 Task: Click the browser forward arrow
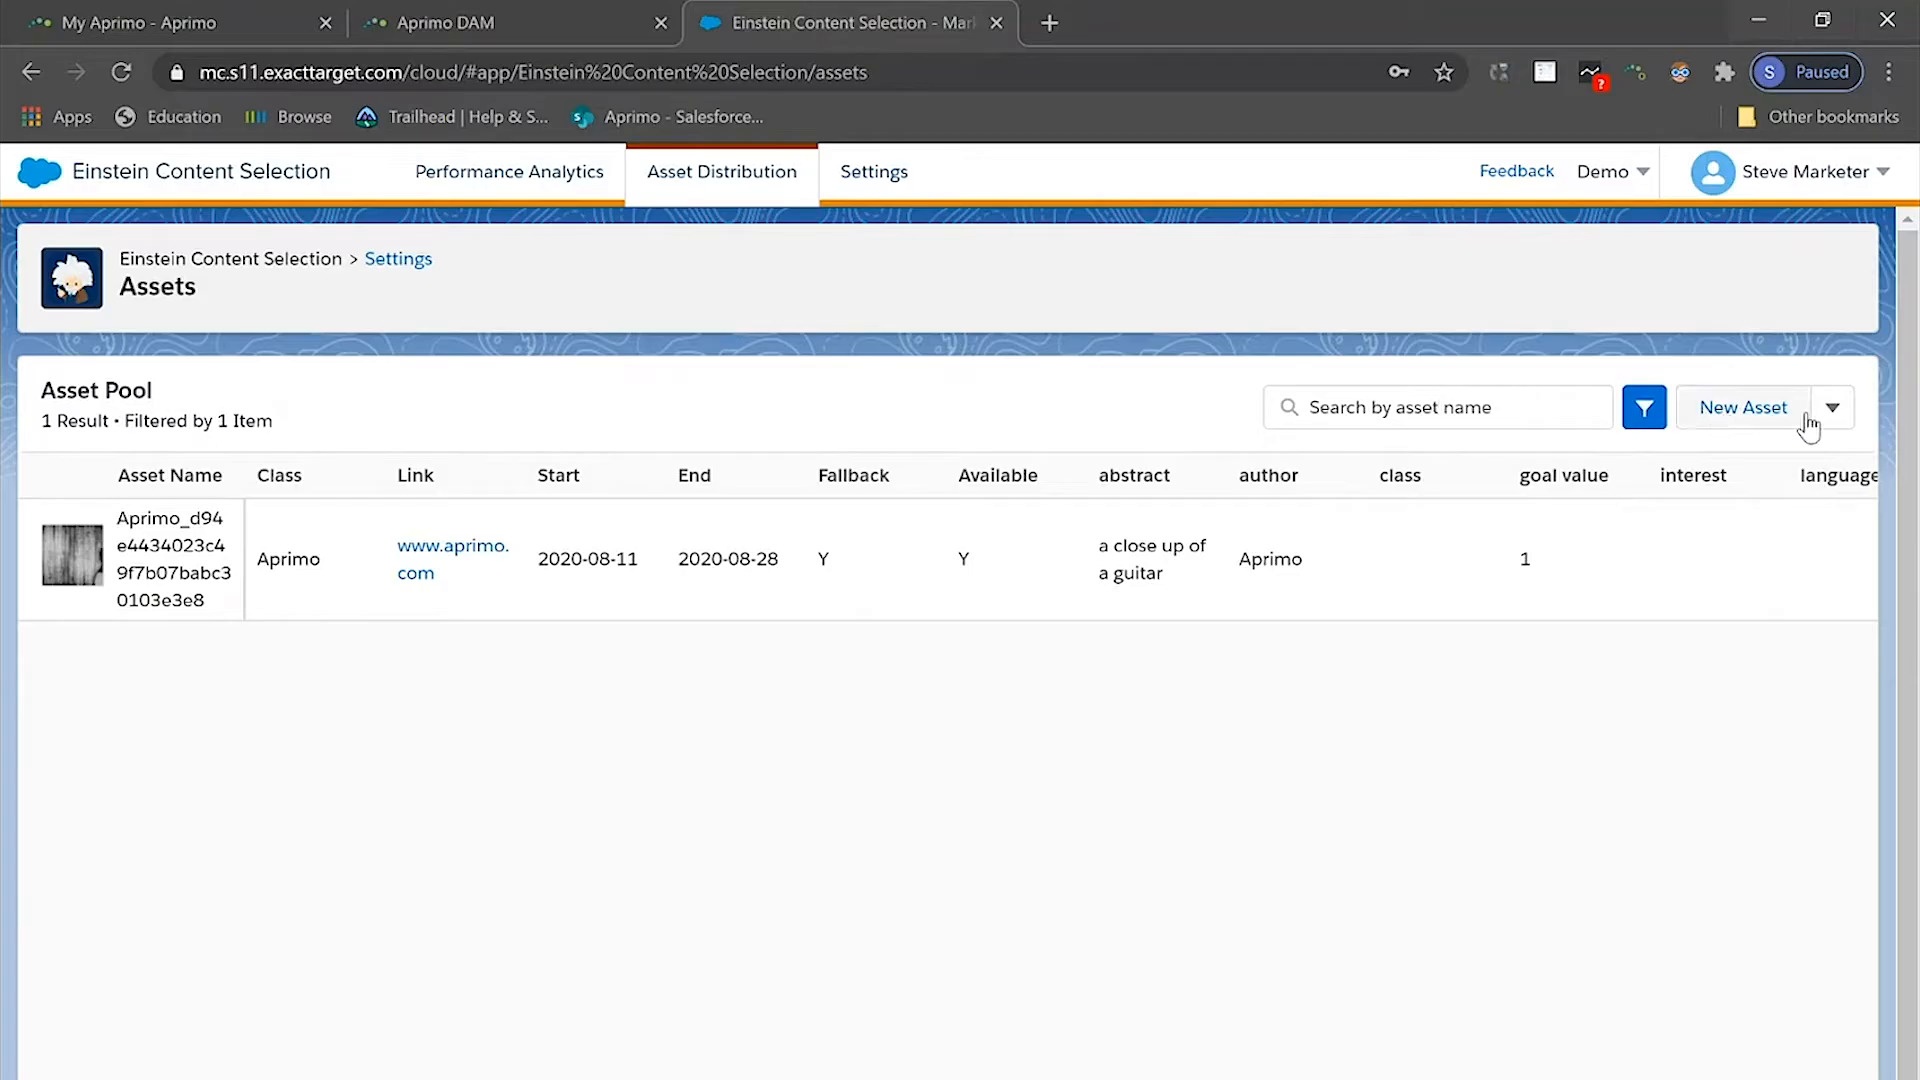pyautogui.click(x=76, y=72)
